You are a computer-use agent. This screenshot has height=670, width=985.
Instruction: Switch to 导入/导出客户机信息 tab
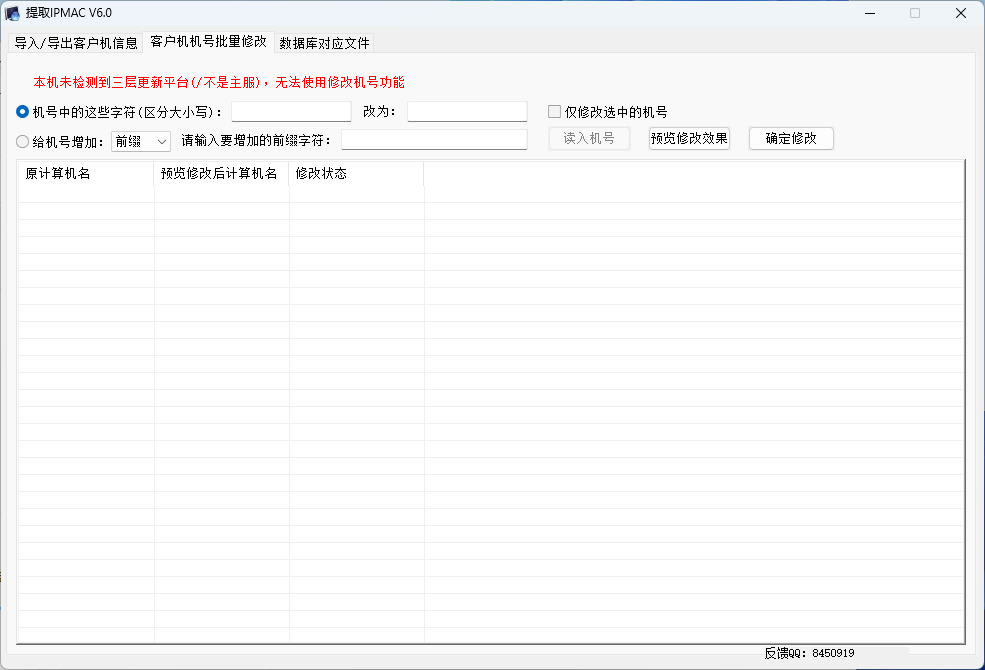tap(75, 43)
